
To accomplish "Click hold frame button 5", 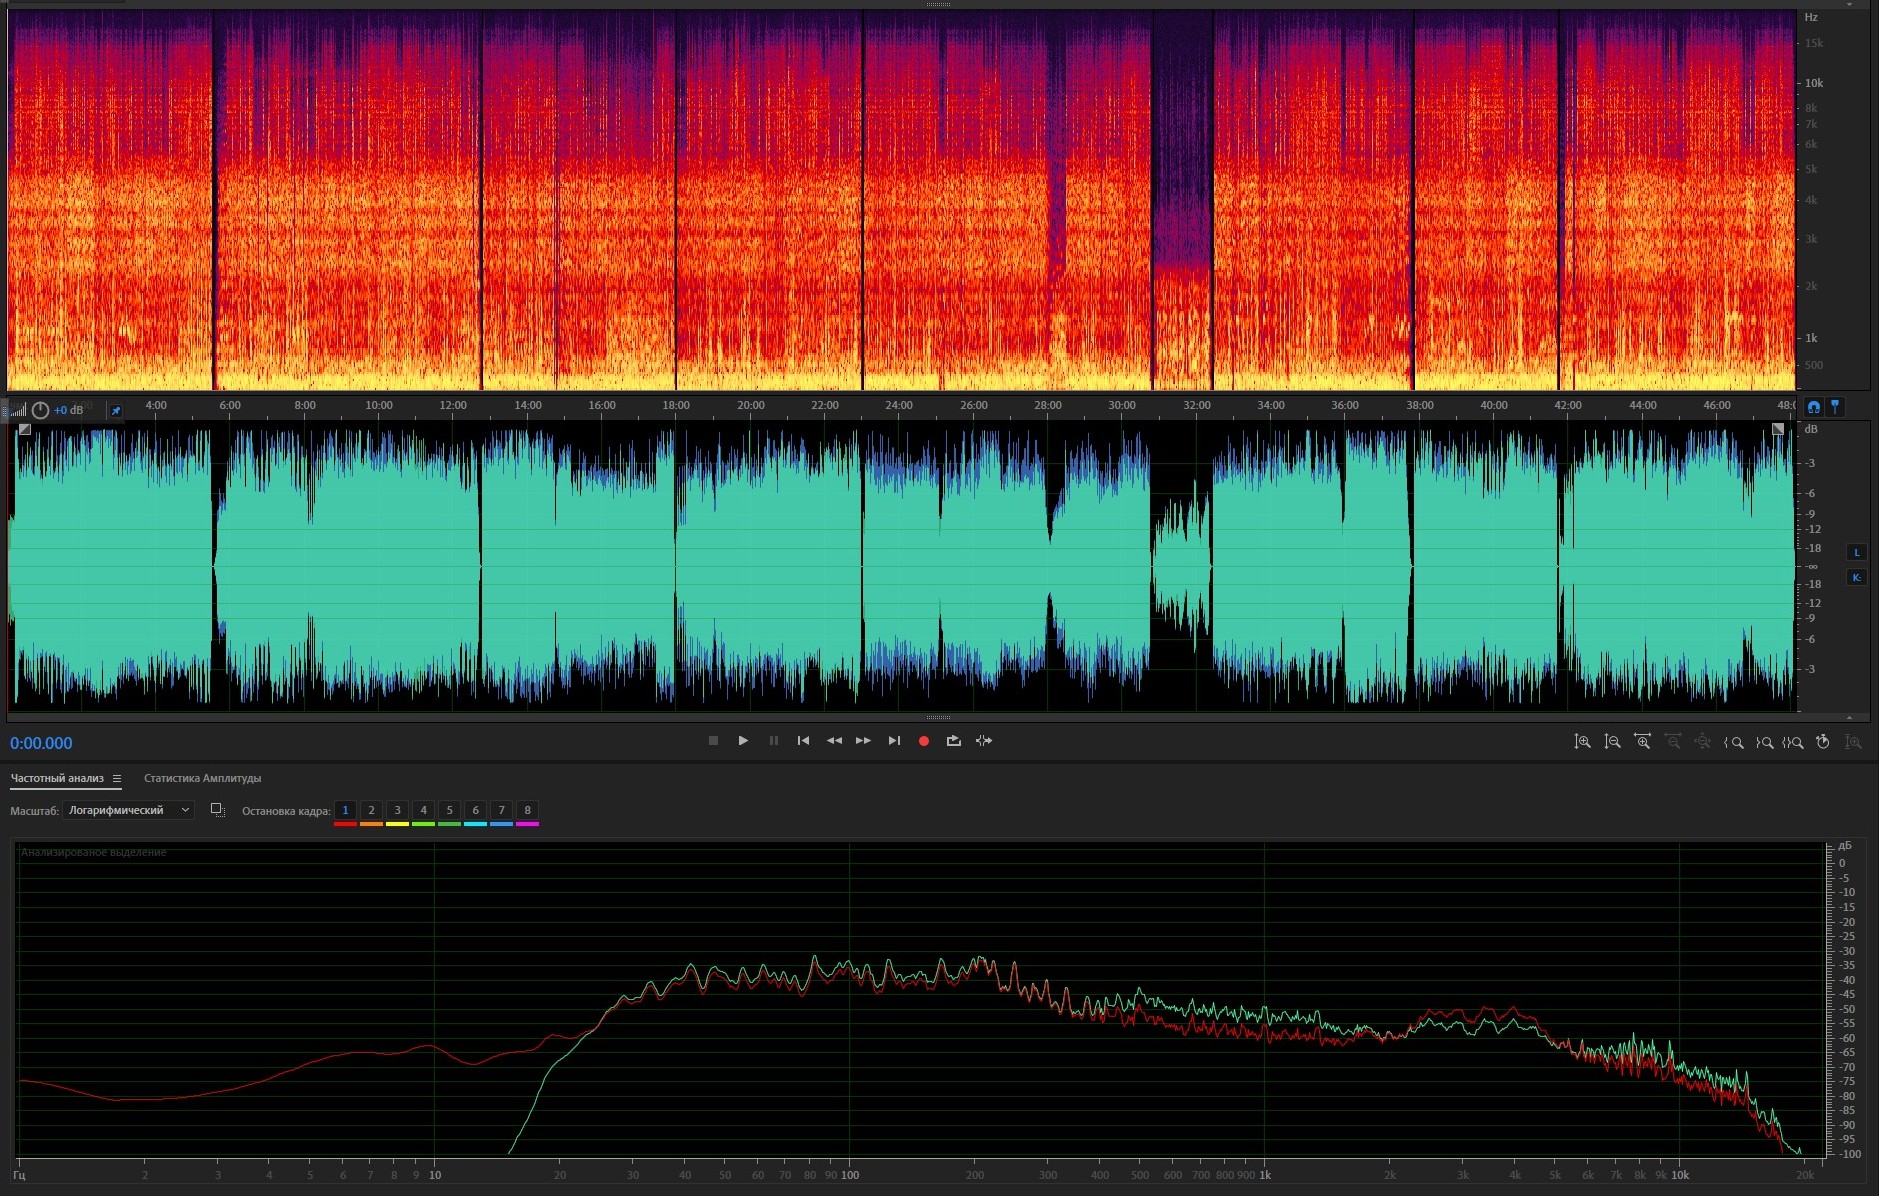I will pos(449,810).
